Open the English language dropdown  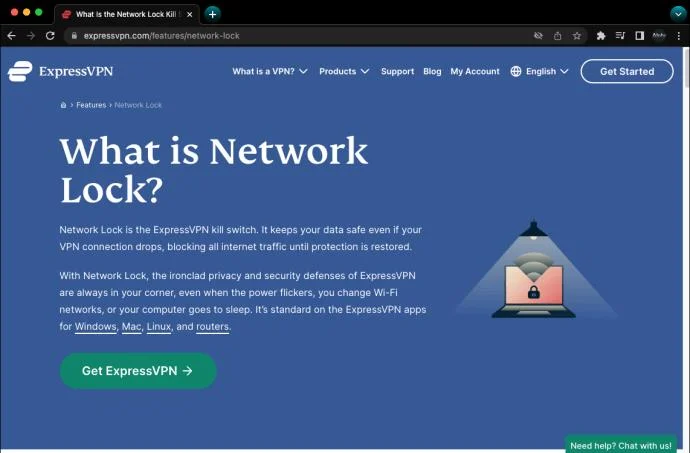tap(540, 71)
